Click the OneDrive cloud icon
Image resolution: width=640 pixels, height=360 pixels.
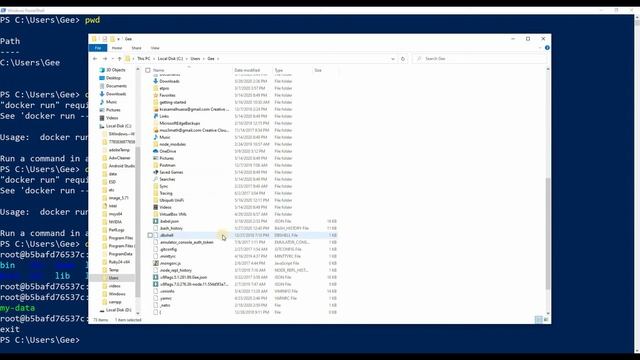point(156,151)
